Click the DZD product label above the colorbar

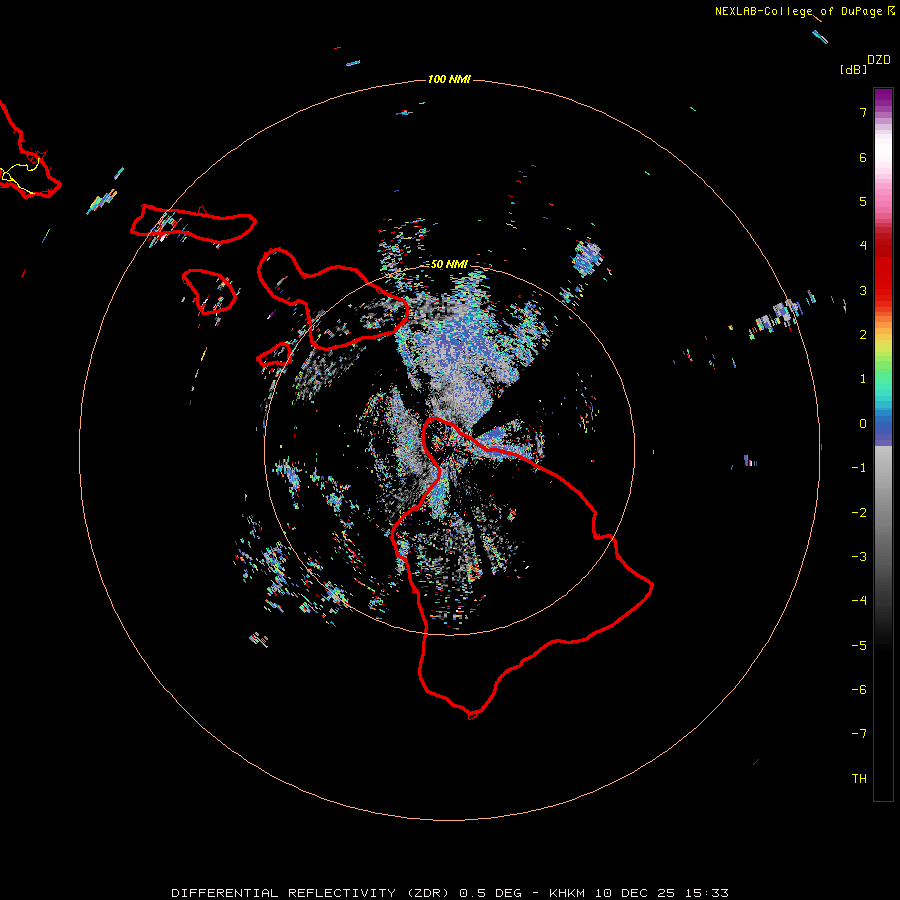pos(879,60)
